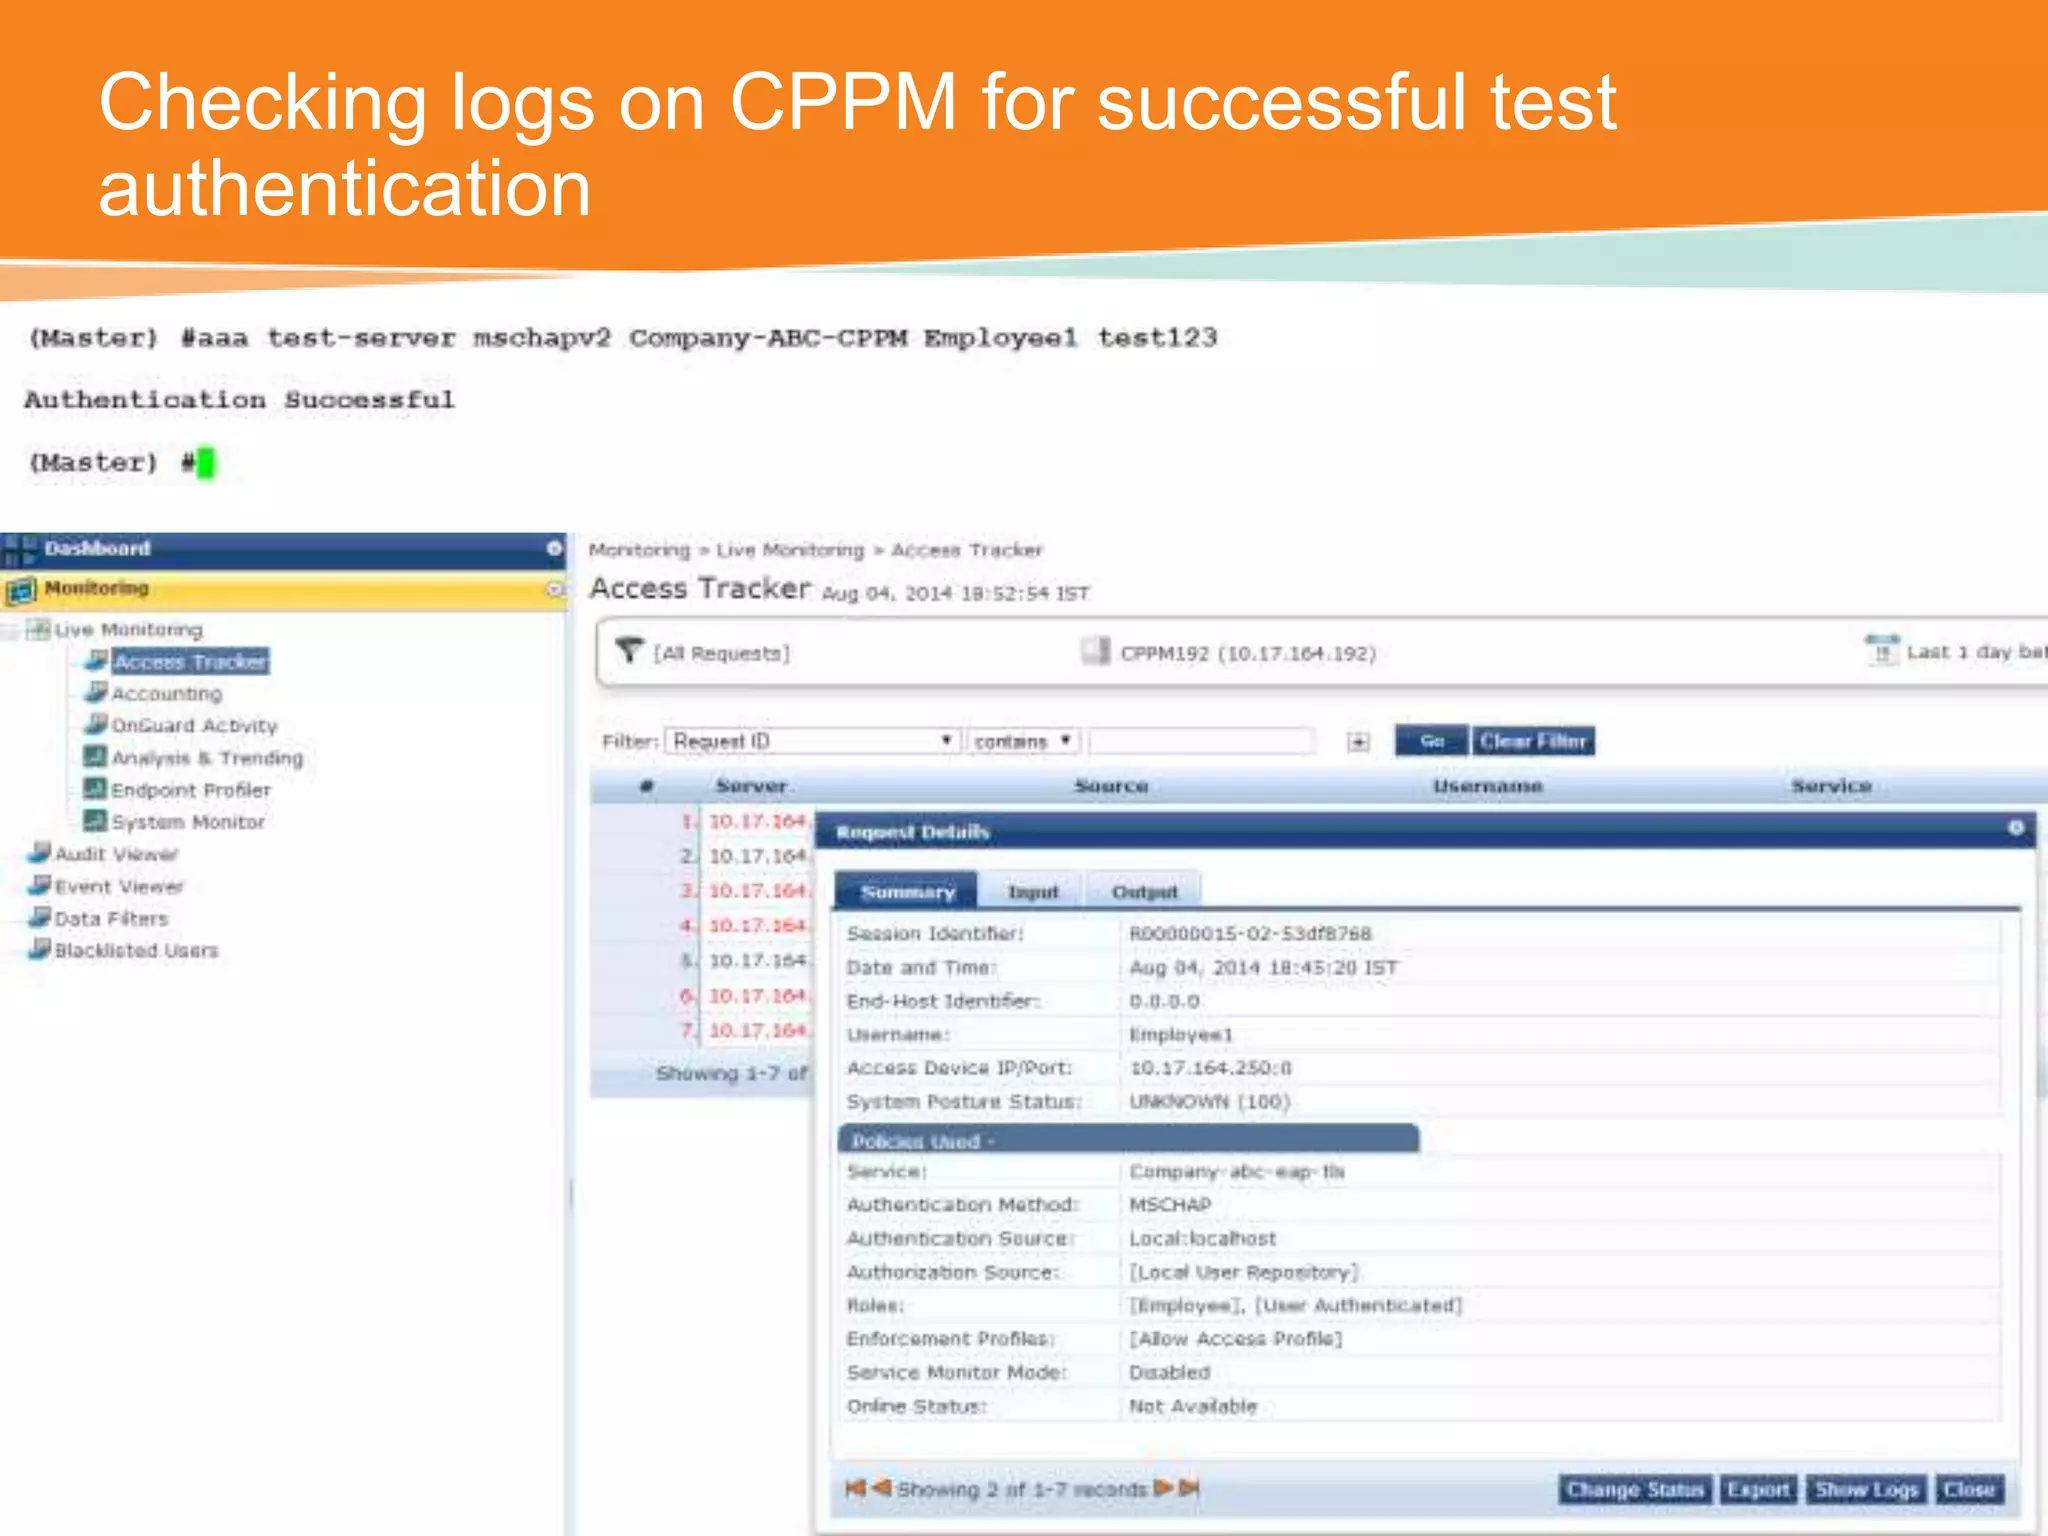This screenshot has width=2048, height=1536.
Task: Click the Endpoint Profiler icon
Action: 95,788
